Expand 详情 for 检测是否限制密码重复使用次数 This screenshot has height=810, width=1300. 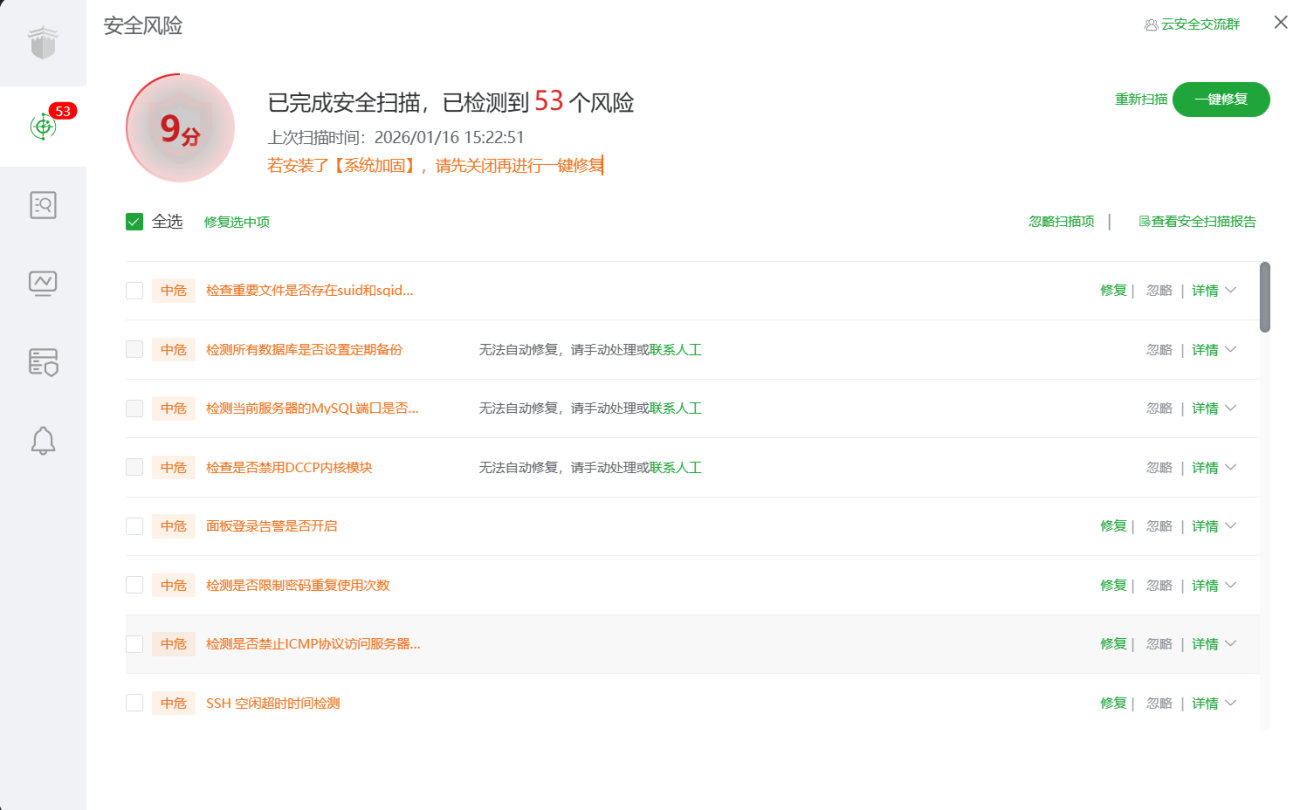pyautogui.click(x=1213, y=586)
